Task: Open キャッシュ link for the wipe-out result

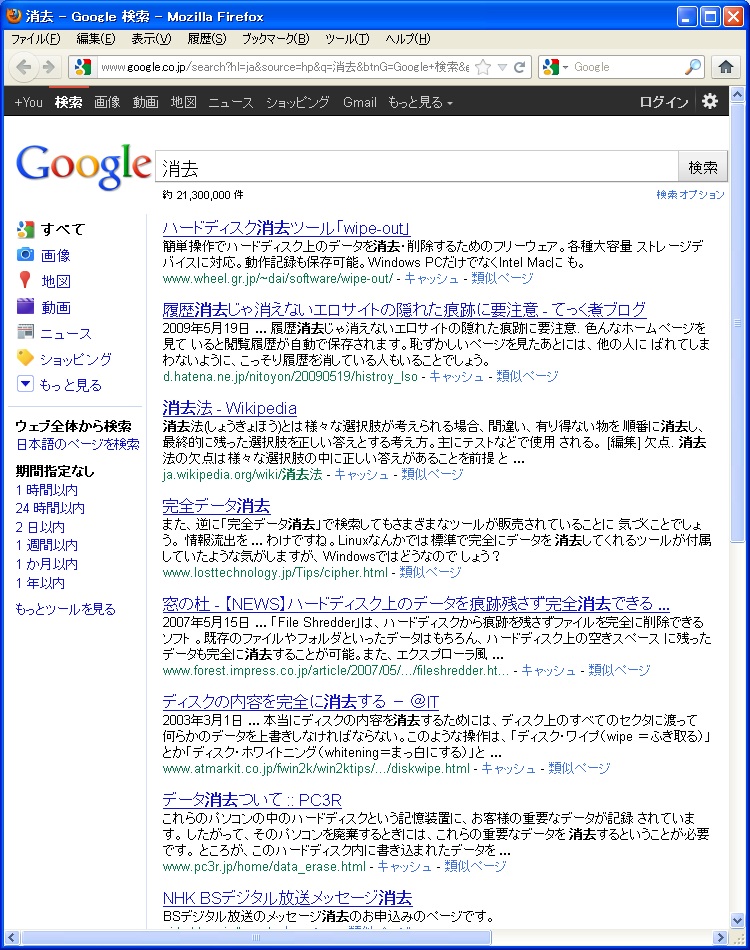Action: coord(431,278)
